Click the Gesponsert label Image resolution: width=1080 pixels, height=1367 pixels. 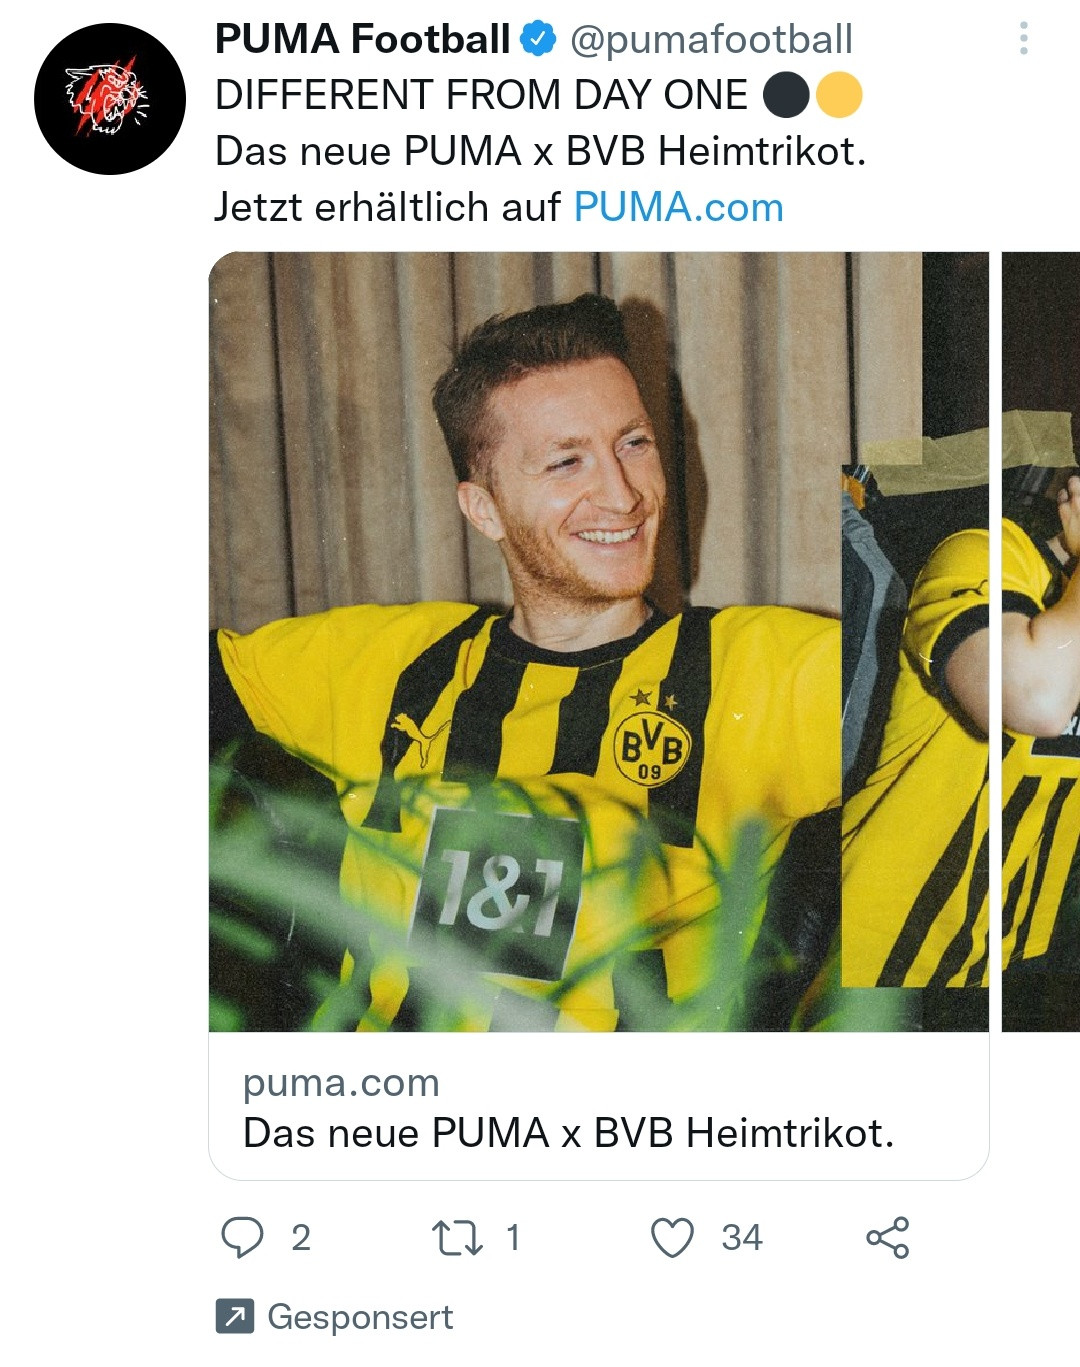tap(360, 1316)
